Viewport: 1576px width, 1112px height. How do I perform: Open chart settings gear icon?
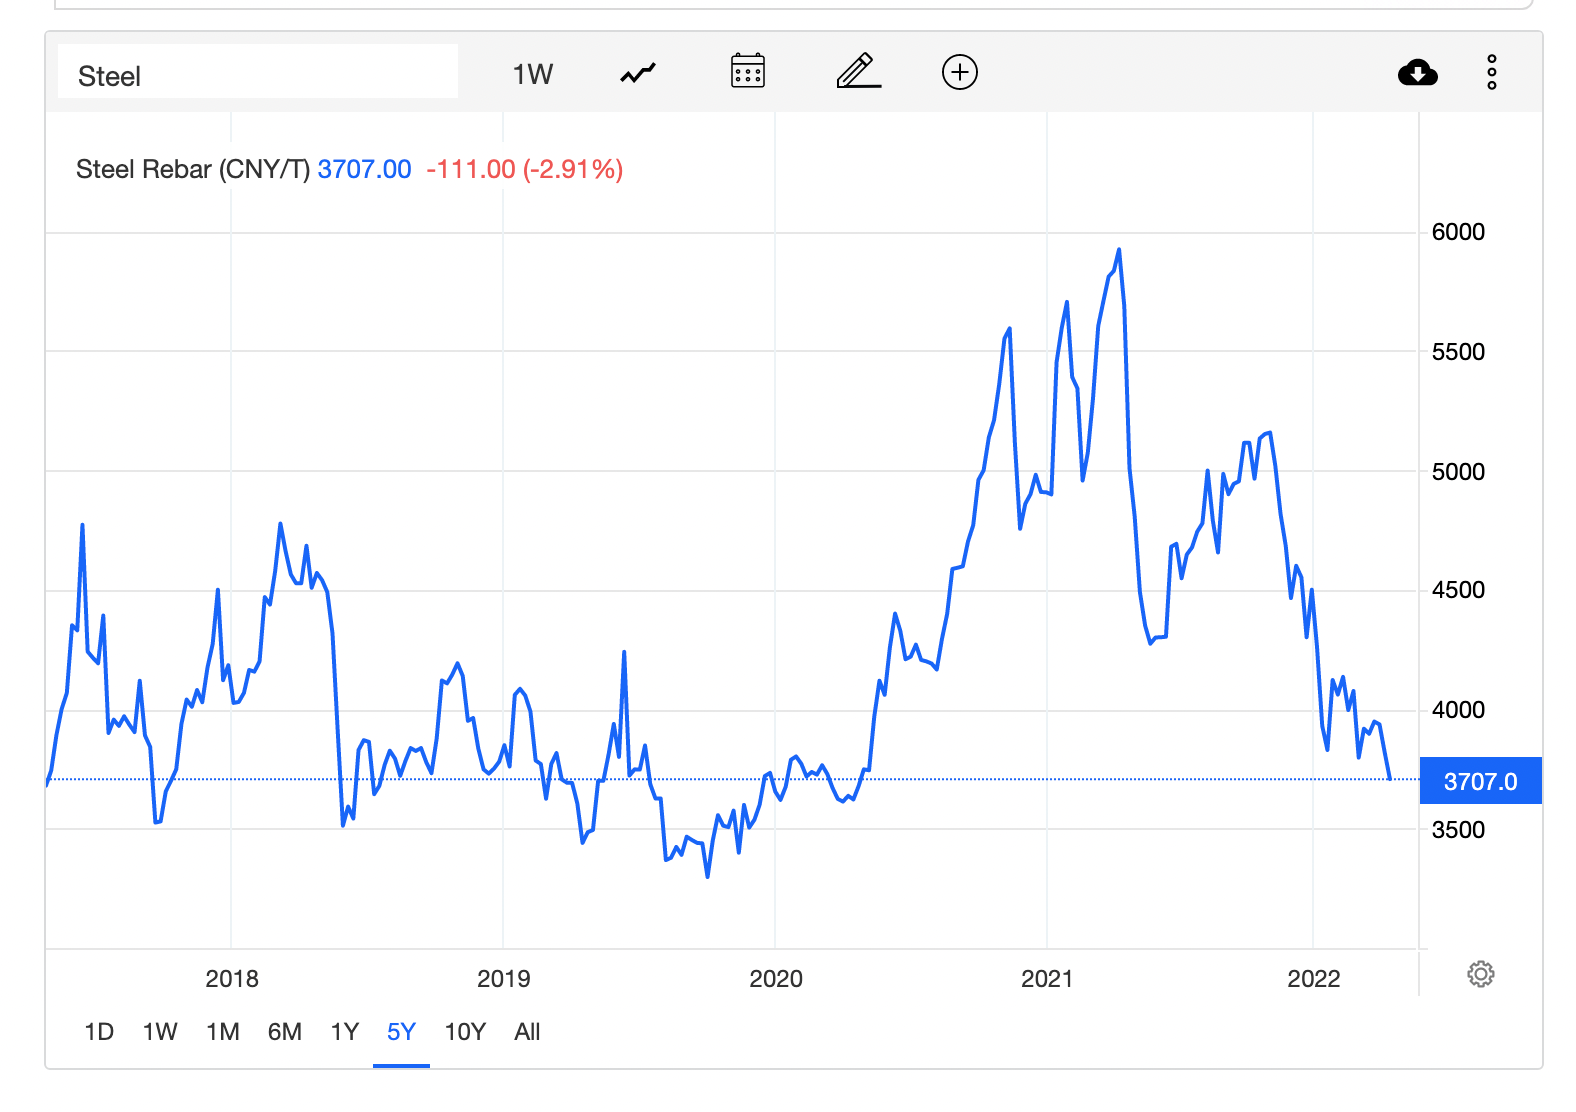(1480, 974)
